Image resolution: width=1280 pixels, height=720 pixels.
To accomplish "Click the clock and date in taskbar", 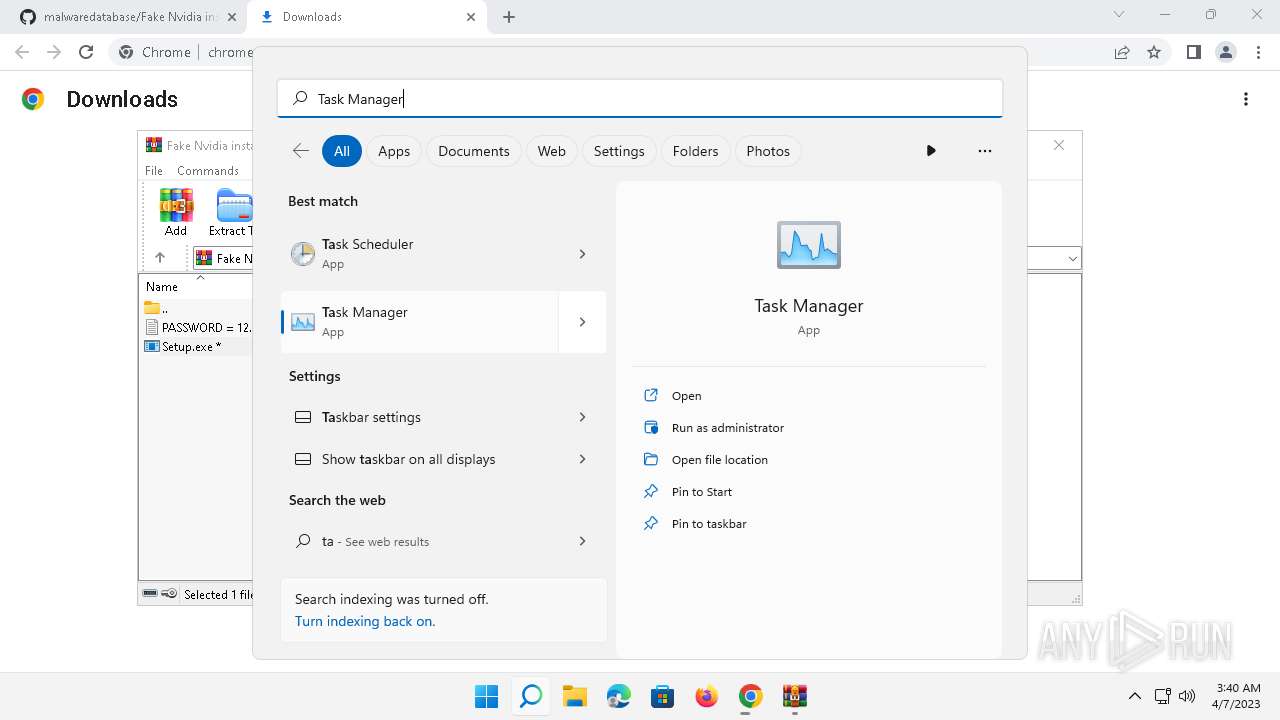I will pos(1238,696).
